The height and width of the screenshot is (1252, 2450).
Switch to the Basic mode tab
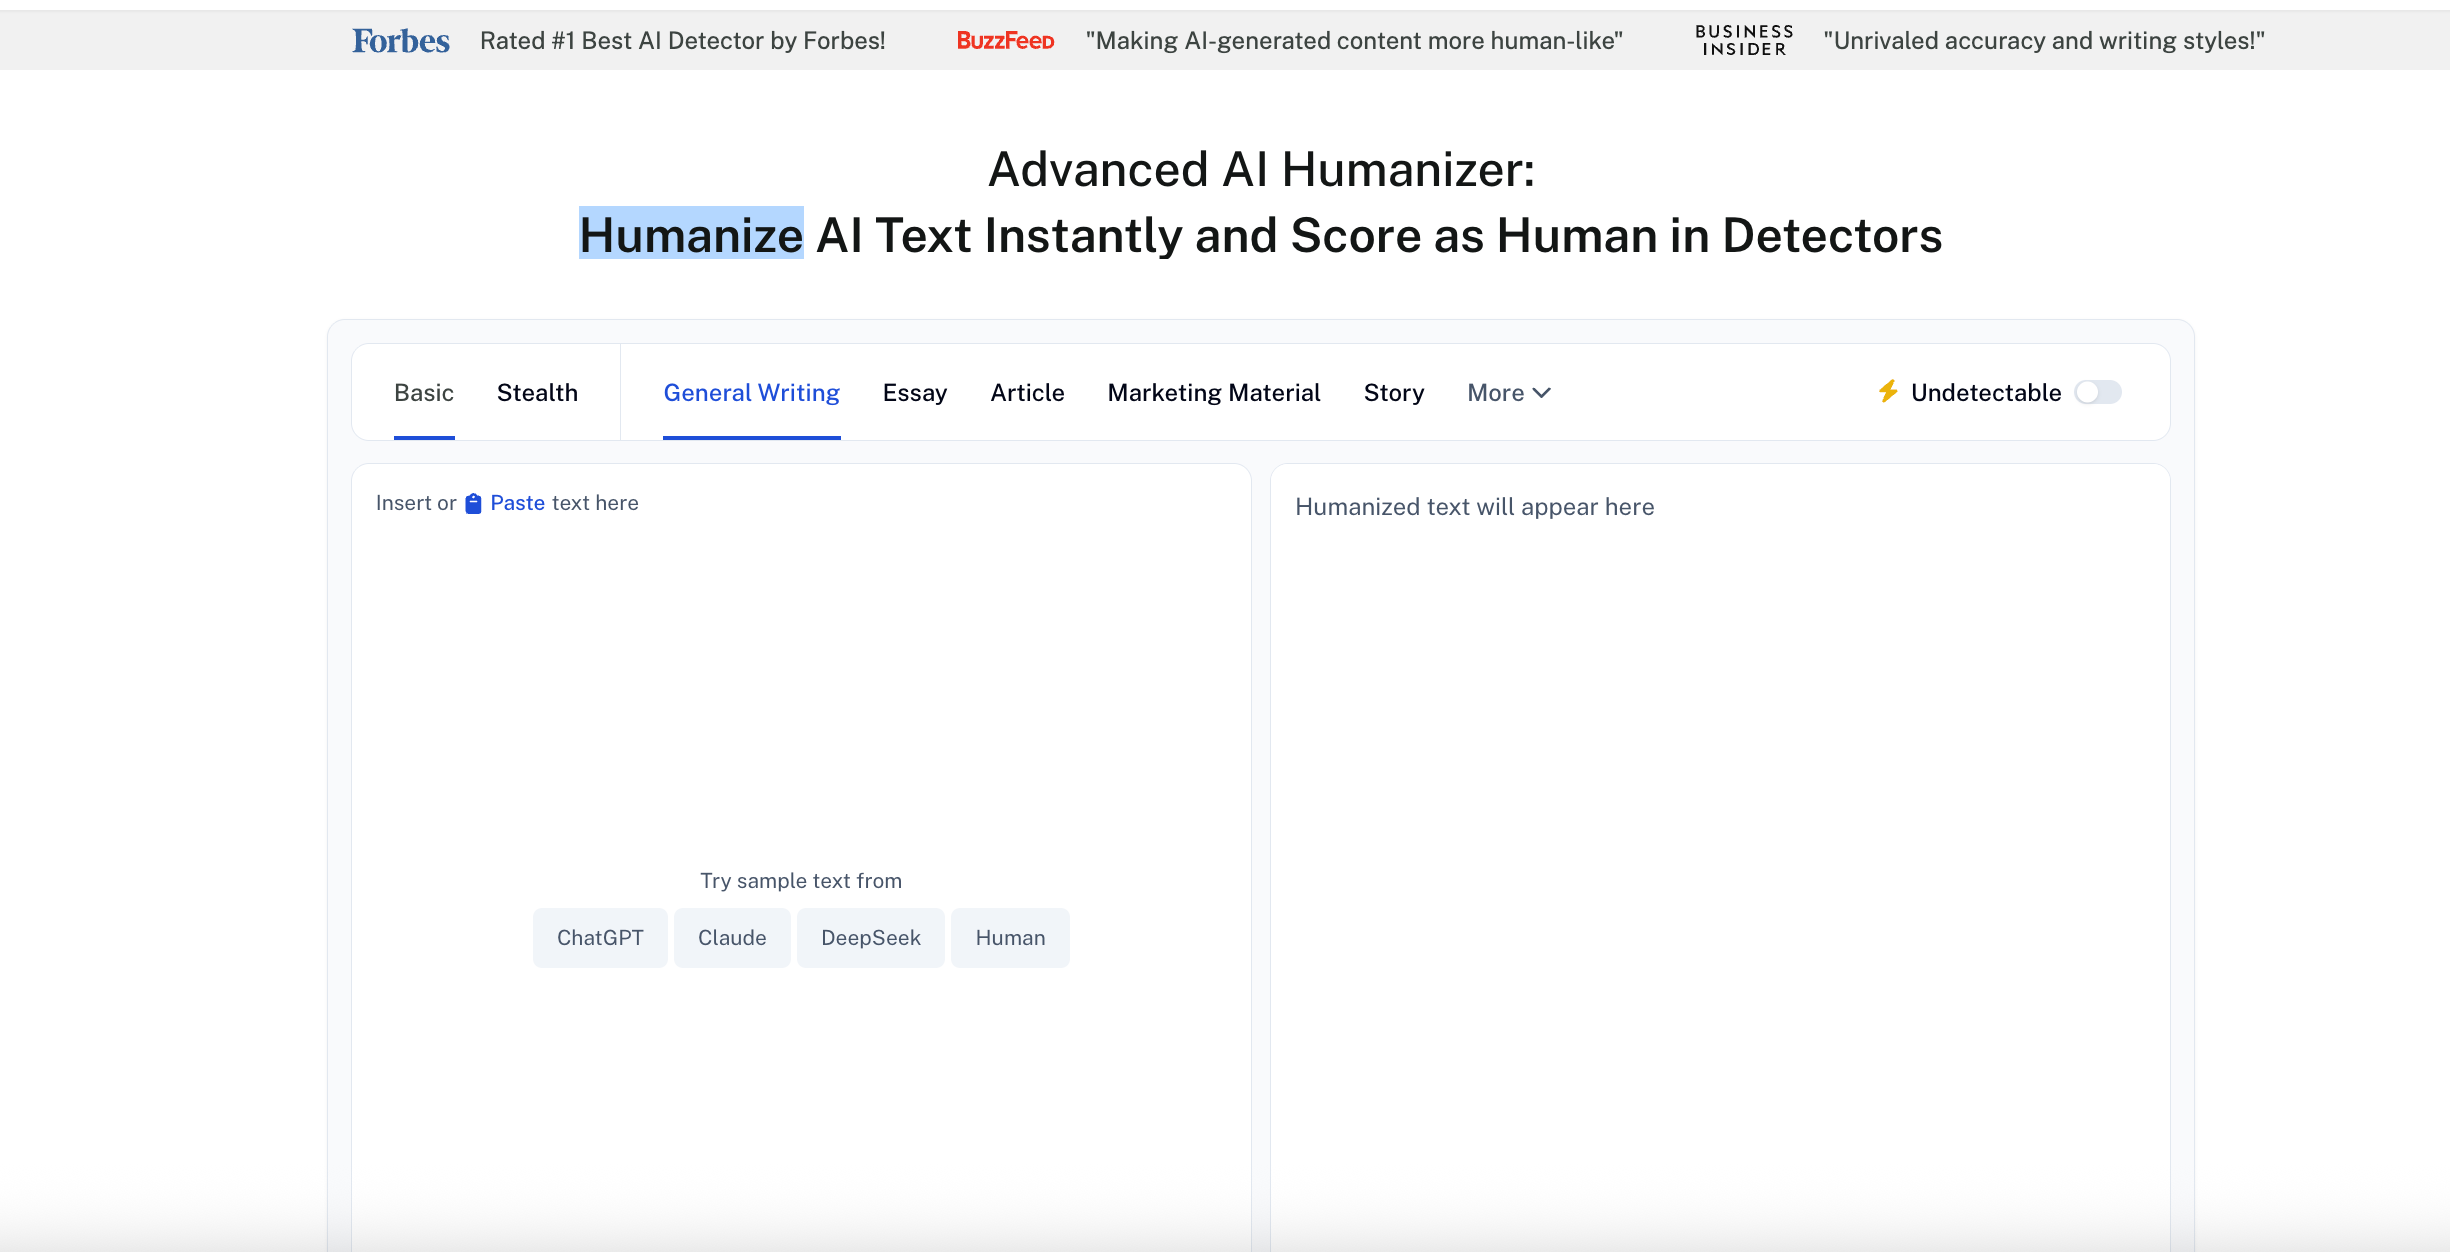point(424,393)
